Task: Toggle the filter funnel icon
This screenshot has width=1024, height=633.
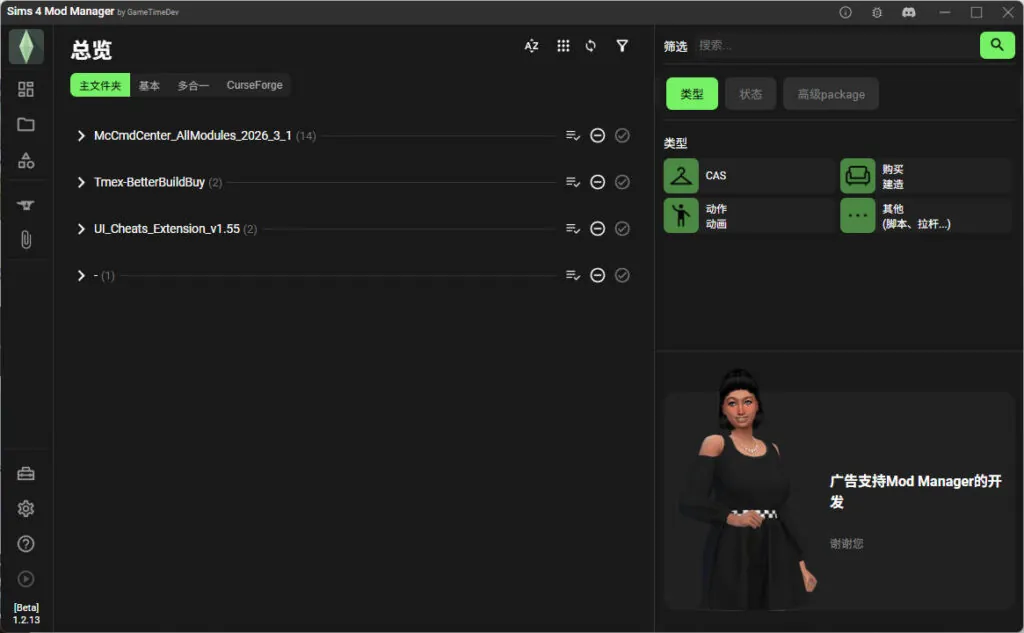Action: pos(622,46)
